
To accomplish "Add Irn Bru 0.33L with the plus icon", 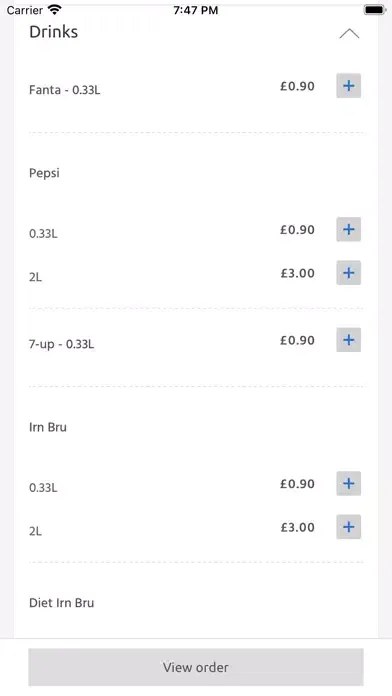I will pyautogui.click(x=348, y=483).
